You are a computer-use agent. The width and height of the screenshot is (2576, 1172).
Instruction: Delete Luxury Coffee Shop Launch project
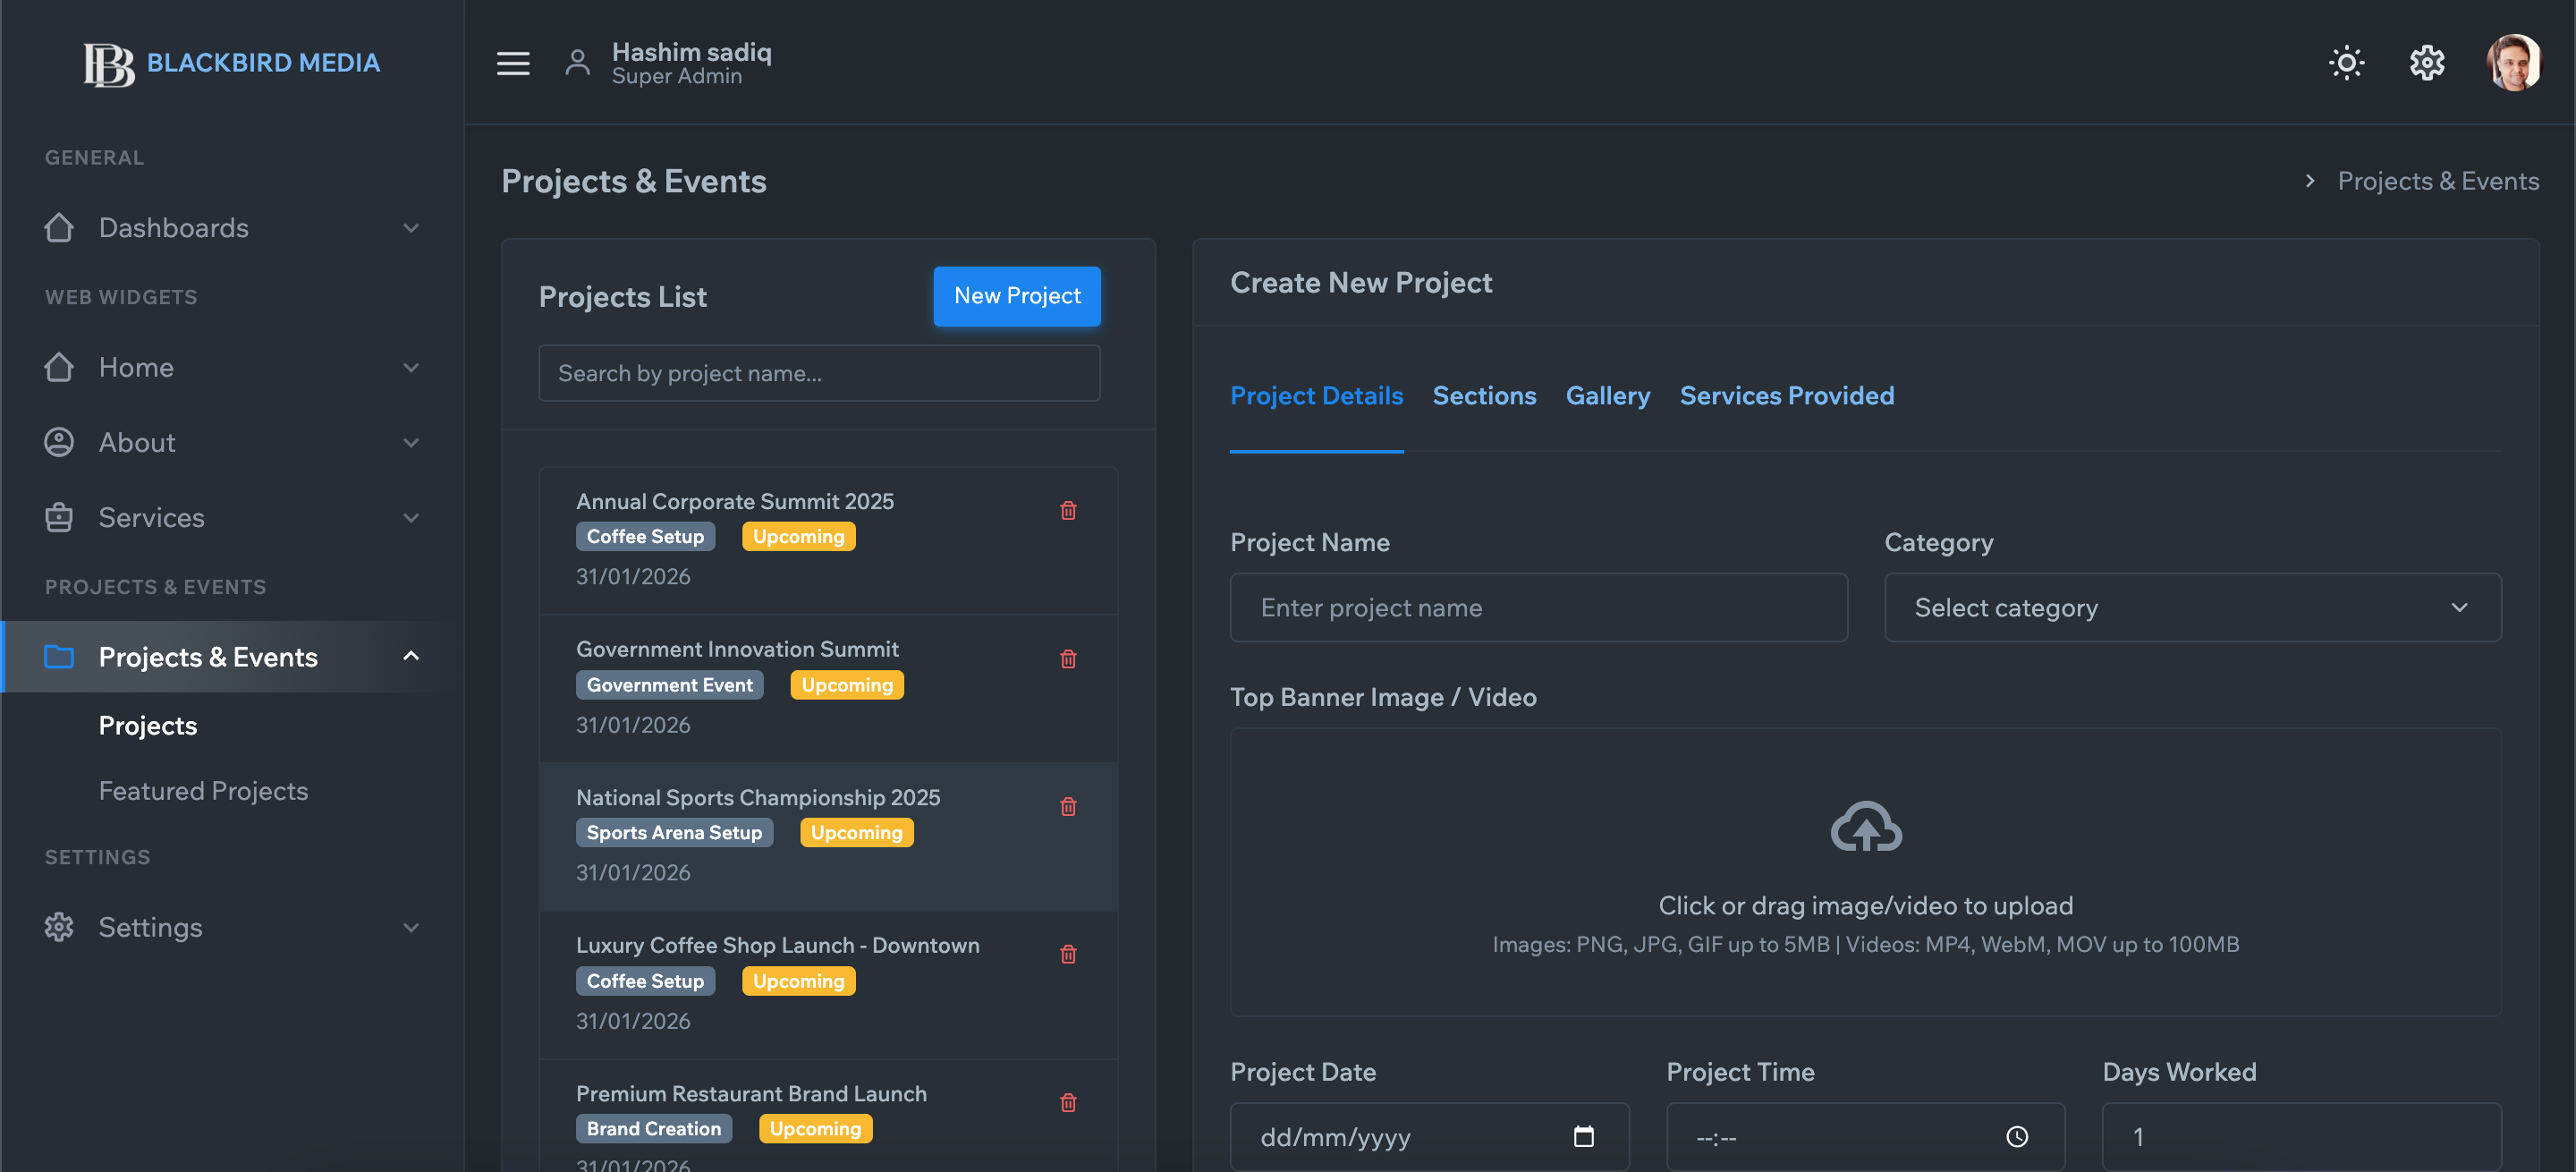tap(1068, 955)
